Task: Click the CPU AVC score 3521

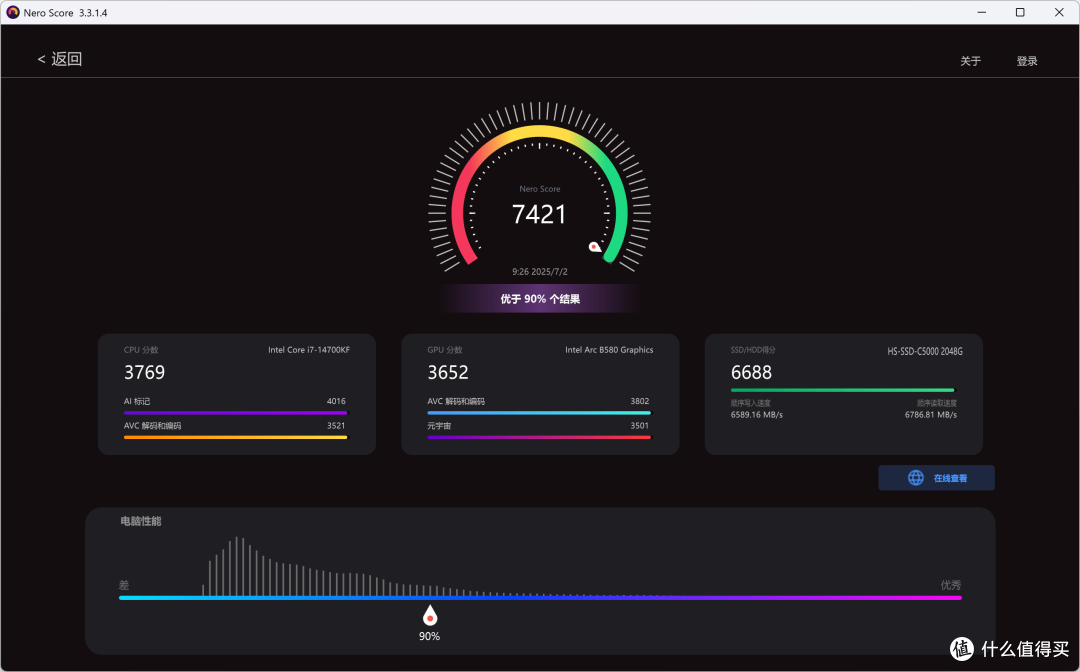Action: 336,426
